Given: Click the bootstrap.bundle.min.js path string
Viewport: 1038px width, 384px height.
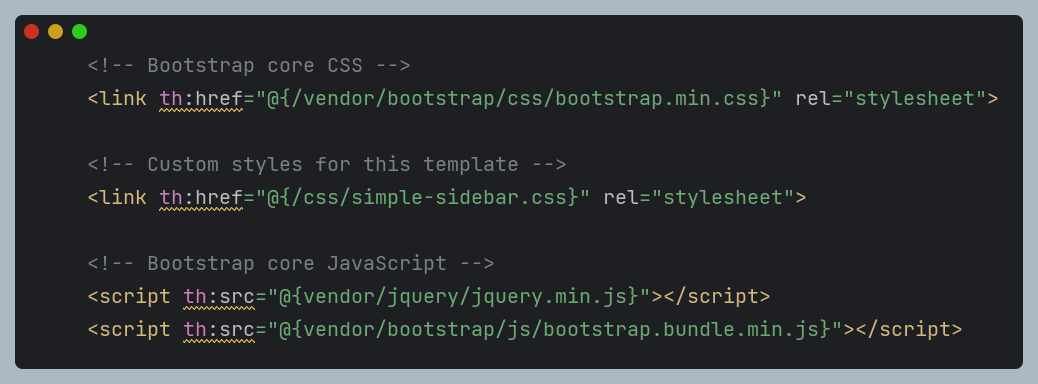Looking at the screenshot, I should tap(555, 330).
